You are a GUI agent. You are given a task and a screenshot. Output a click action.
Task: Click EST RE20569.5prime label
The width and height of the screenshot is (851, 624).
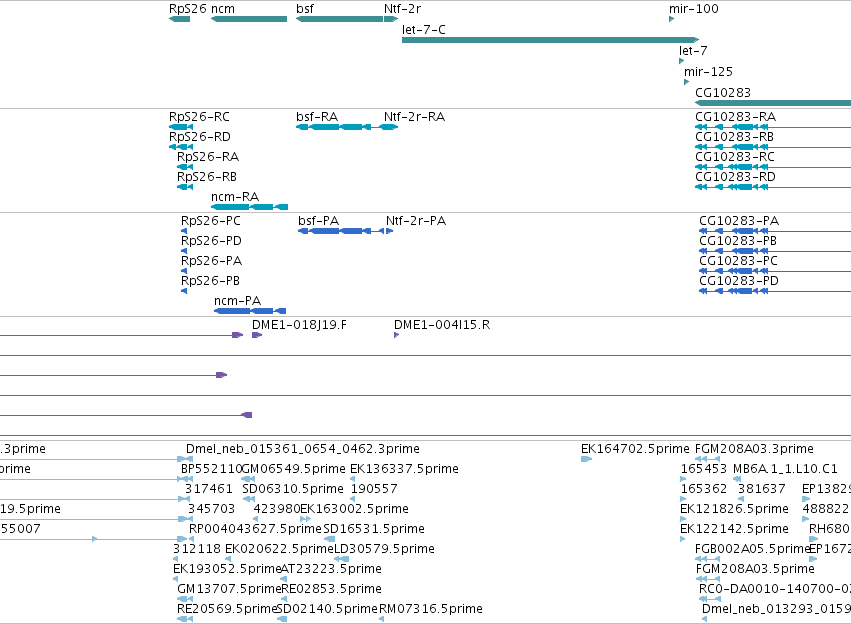[x=227, y=609]
